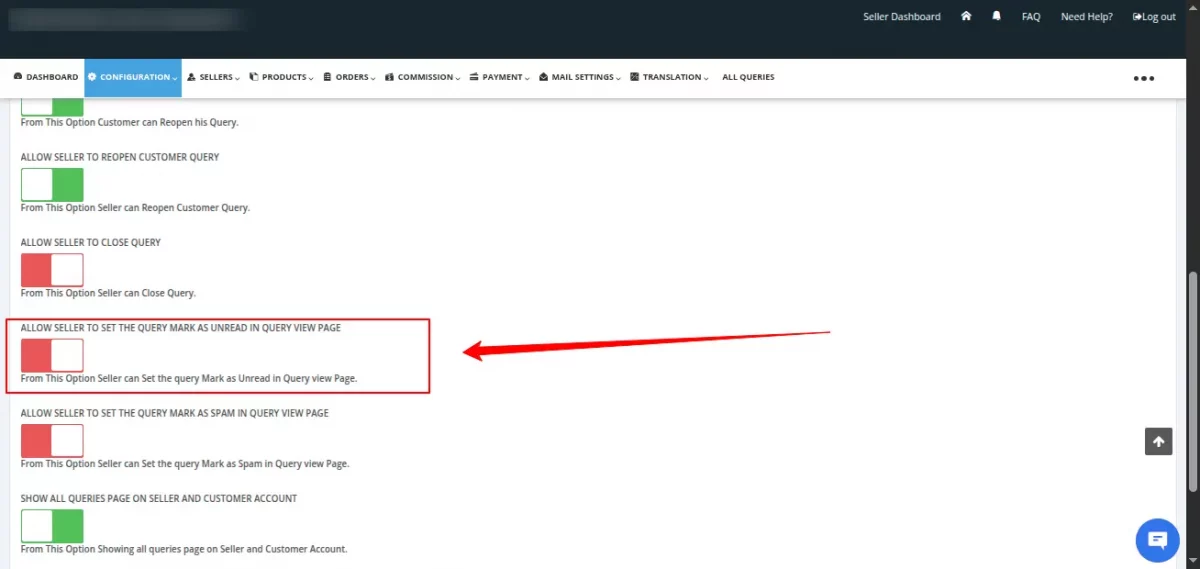Expand the Orders menu
The image size is (1200, 569).
tap(349, 77)
